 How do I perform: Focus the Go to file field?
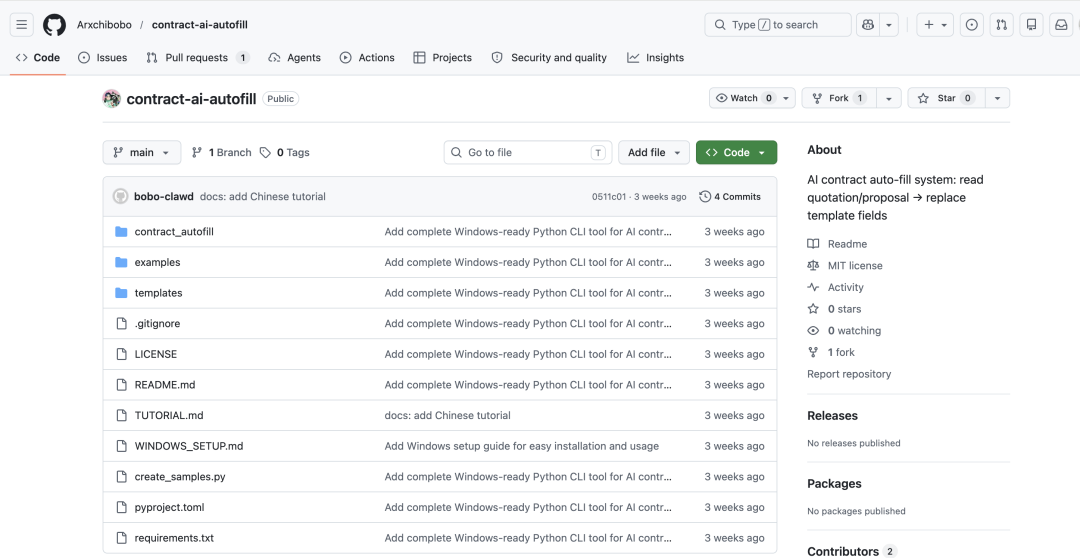[x=528, y=152]
